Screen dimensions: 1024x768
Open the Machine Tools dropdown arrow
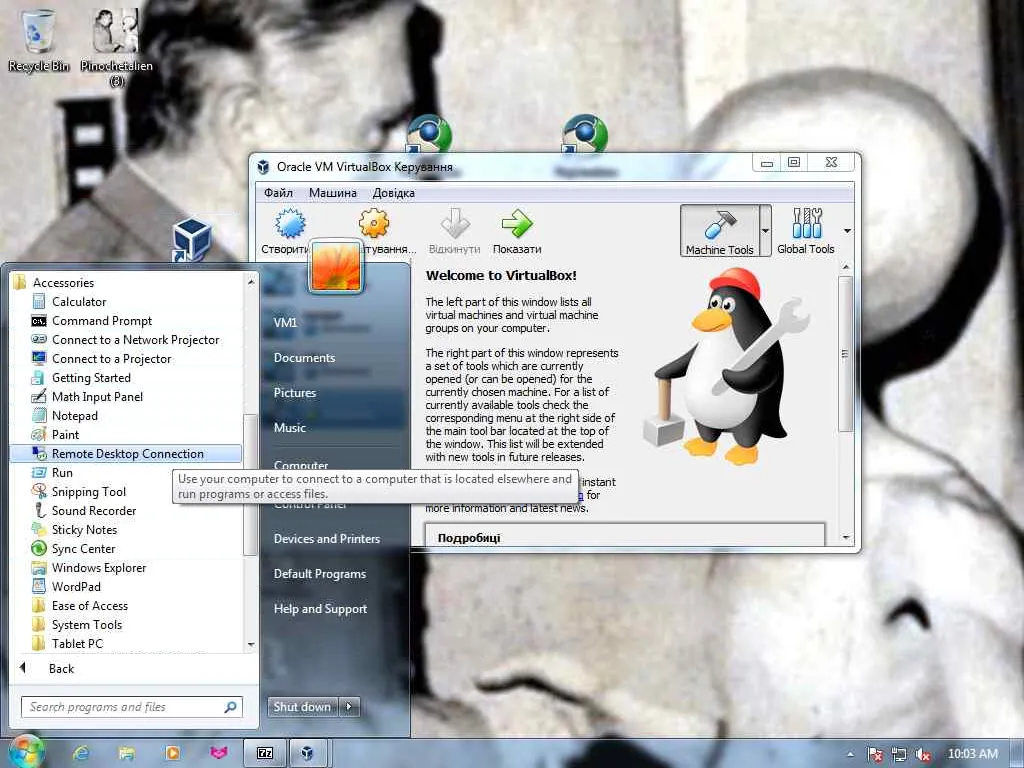click(765, 231)
